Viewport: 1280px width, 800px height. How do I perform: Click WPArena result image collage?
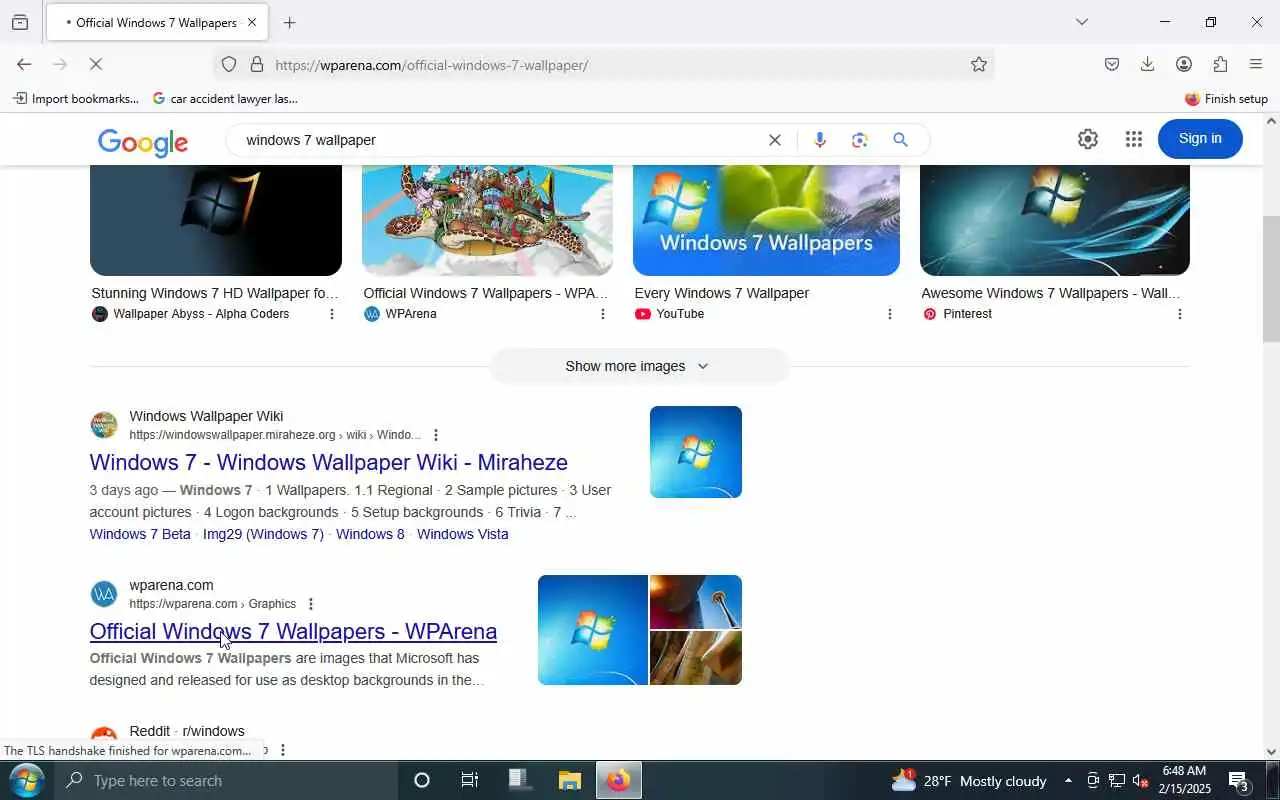tap(640, 630)
